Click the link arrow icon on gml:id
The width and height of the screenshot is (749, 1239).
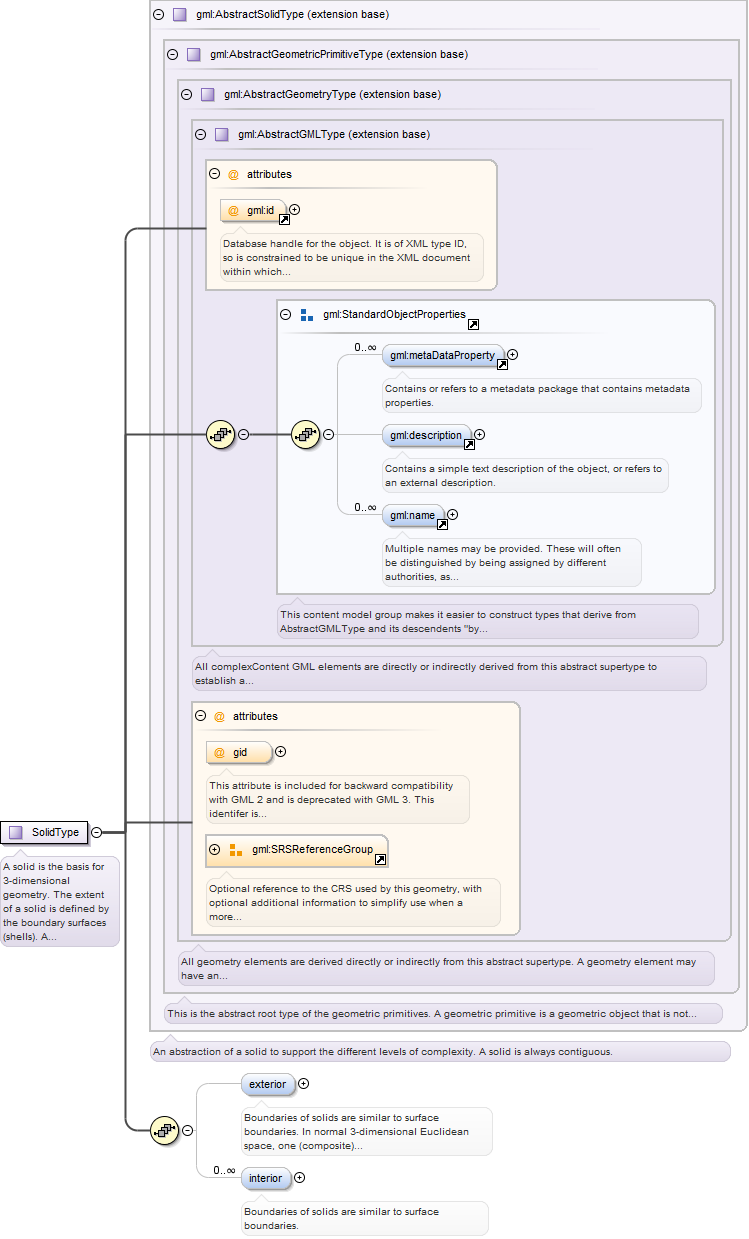pyautogui.click(x=284, y=219)
